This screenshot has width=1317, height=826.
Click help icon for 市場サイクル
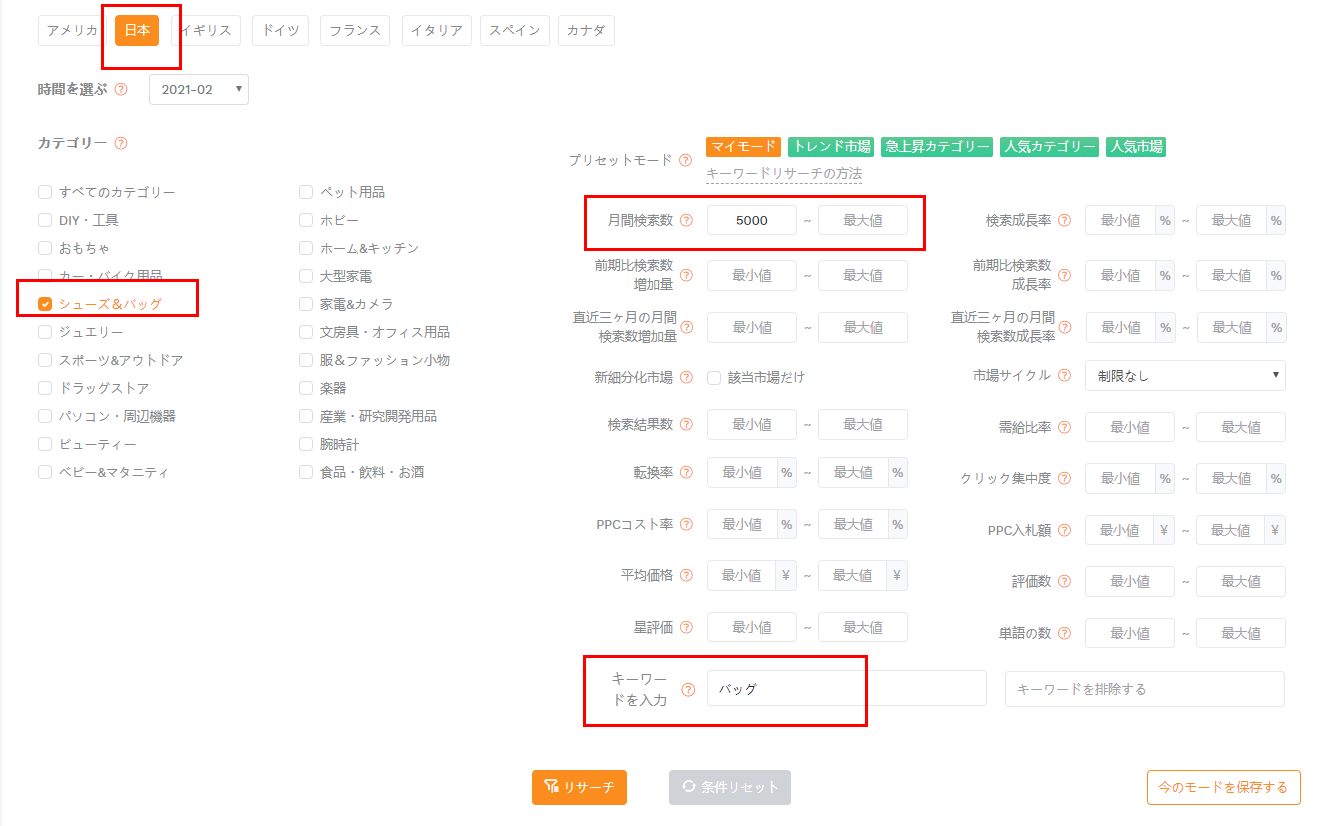[x=1064, y=375]
